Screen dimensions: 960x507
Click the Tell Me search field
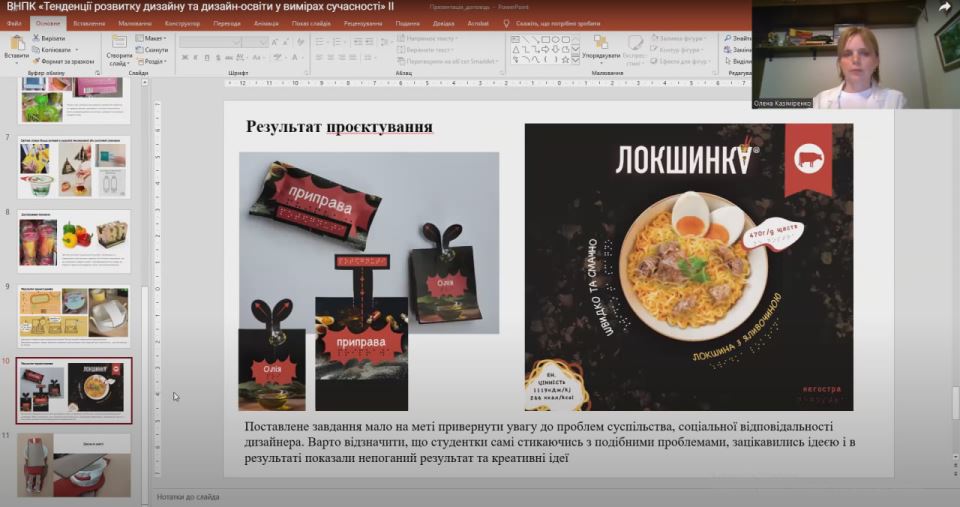point(558,23)
